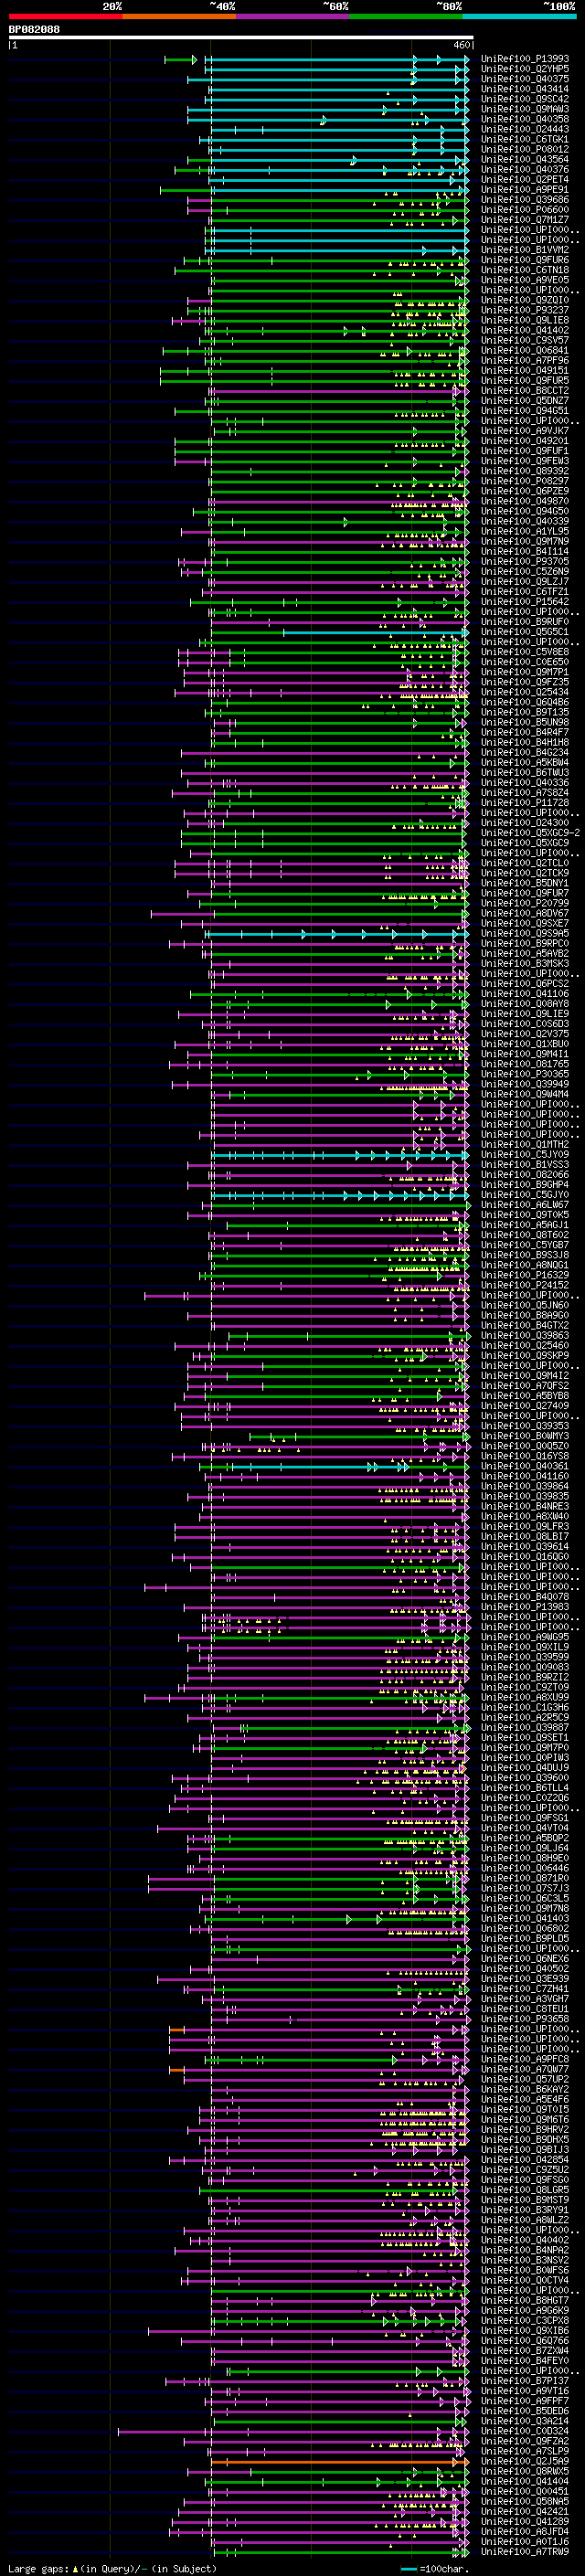Open hit UniRef100_A9PE91
Screen dimensions: 585x2576
coord(525,189)
